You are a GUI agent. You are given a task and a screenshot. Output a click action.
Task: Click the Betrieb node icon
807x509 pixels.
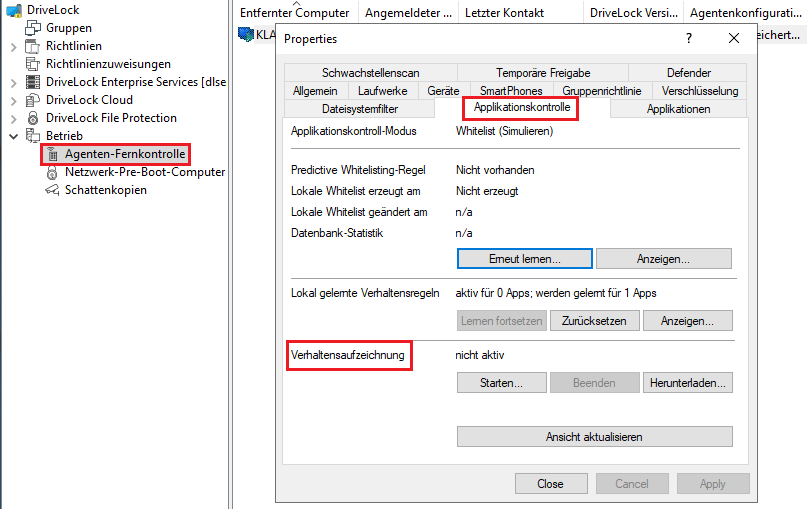coord(33,136)
